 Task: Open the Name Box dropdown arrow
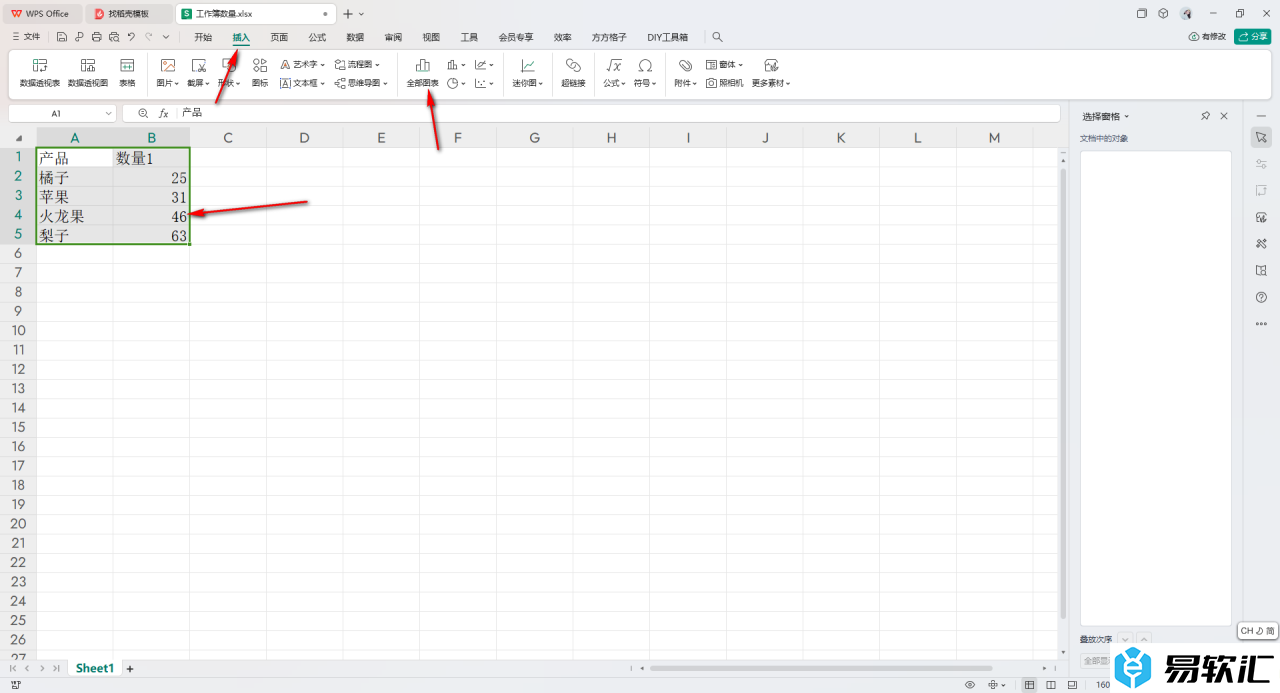click(107, 114)
